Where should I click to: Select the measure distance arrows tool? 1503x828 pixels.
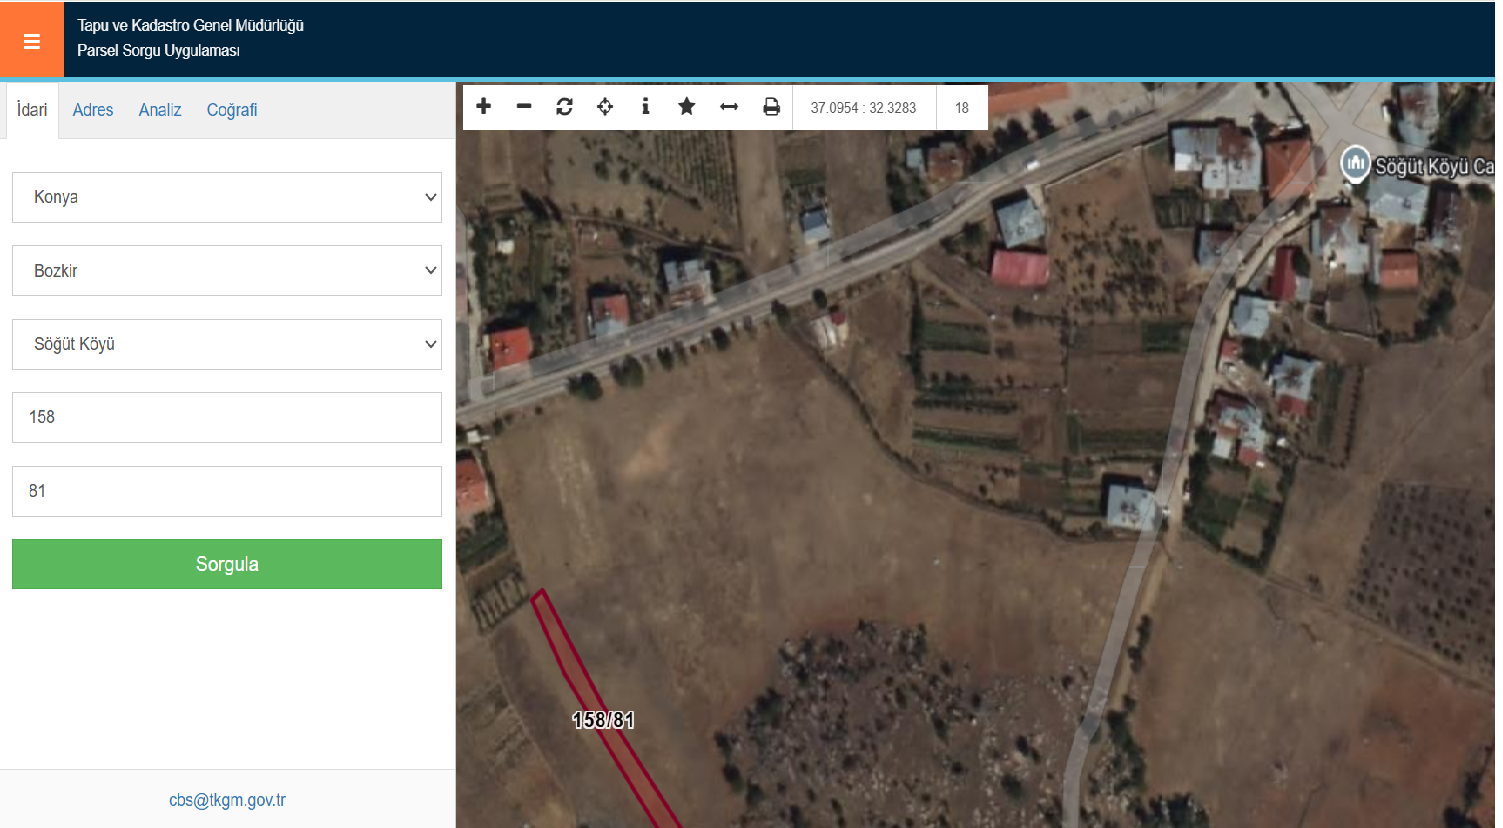[x=729, y=106]
